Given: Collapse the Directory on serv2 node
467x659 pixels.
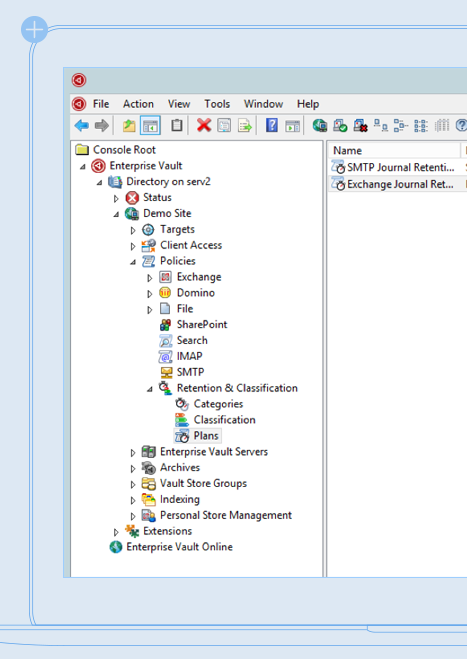Looking at the screenshot, I should (x=100, y=183).
